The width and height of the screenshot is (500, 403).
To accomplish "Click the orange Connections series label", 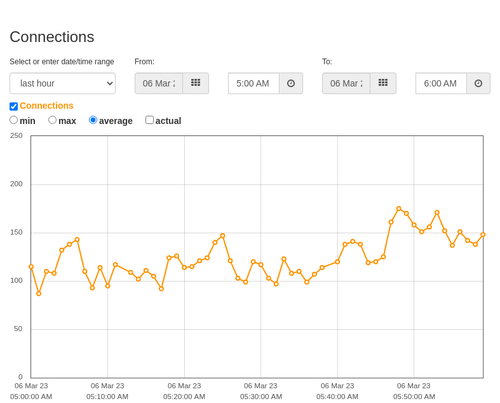I will coord(46,106).
